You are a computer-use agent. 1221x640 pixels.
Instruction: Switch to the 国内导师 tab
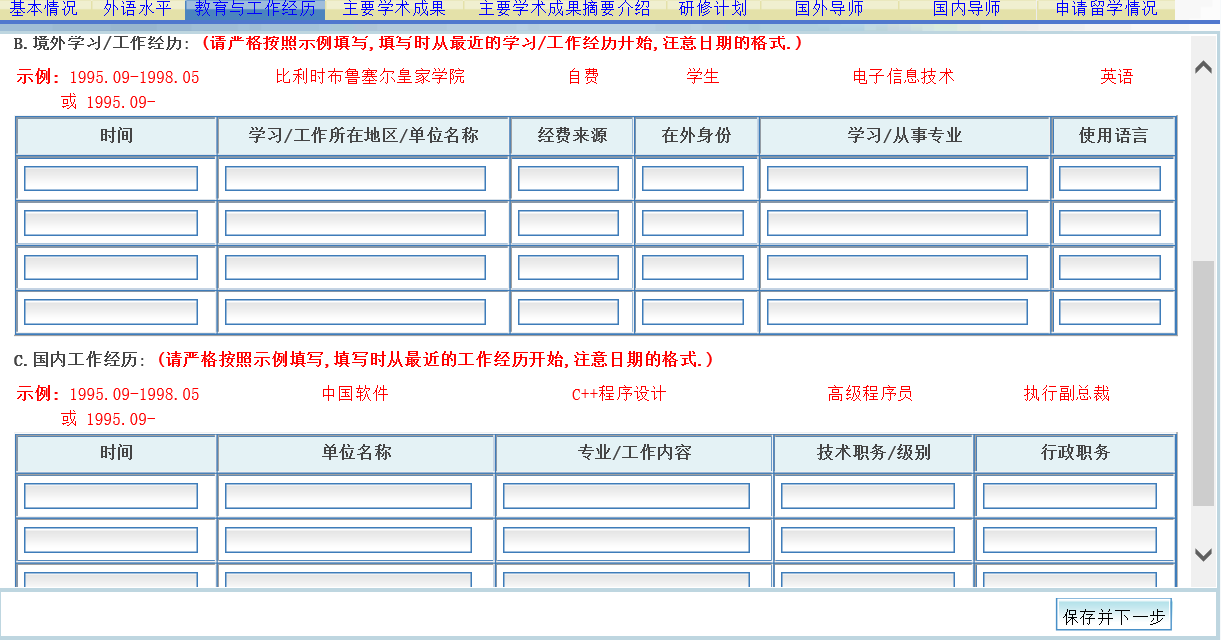pyautogui.click(x=967, y=10)
